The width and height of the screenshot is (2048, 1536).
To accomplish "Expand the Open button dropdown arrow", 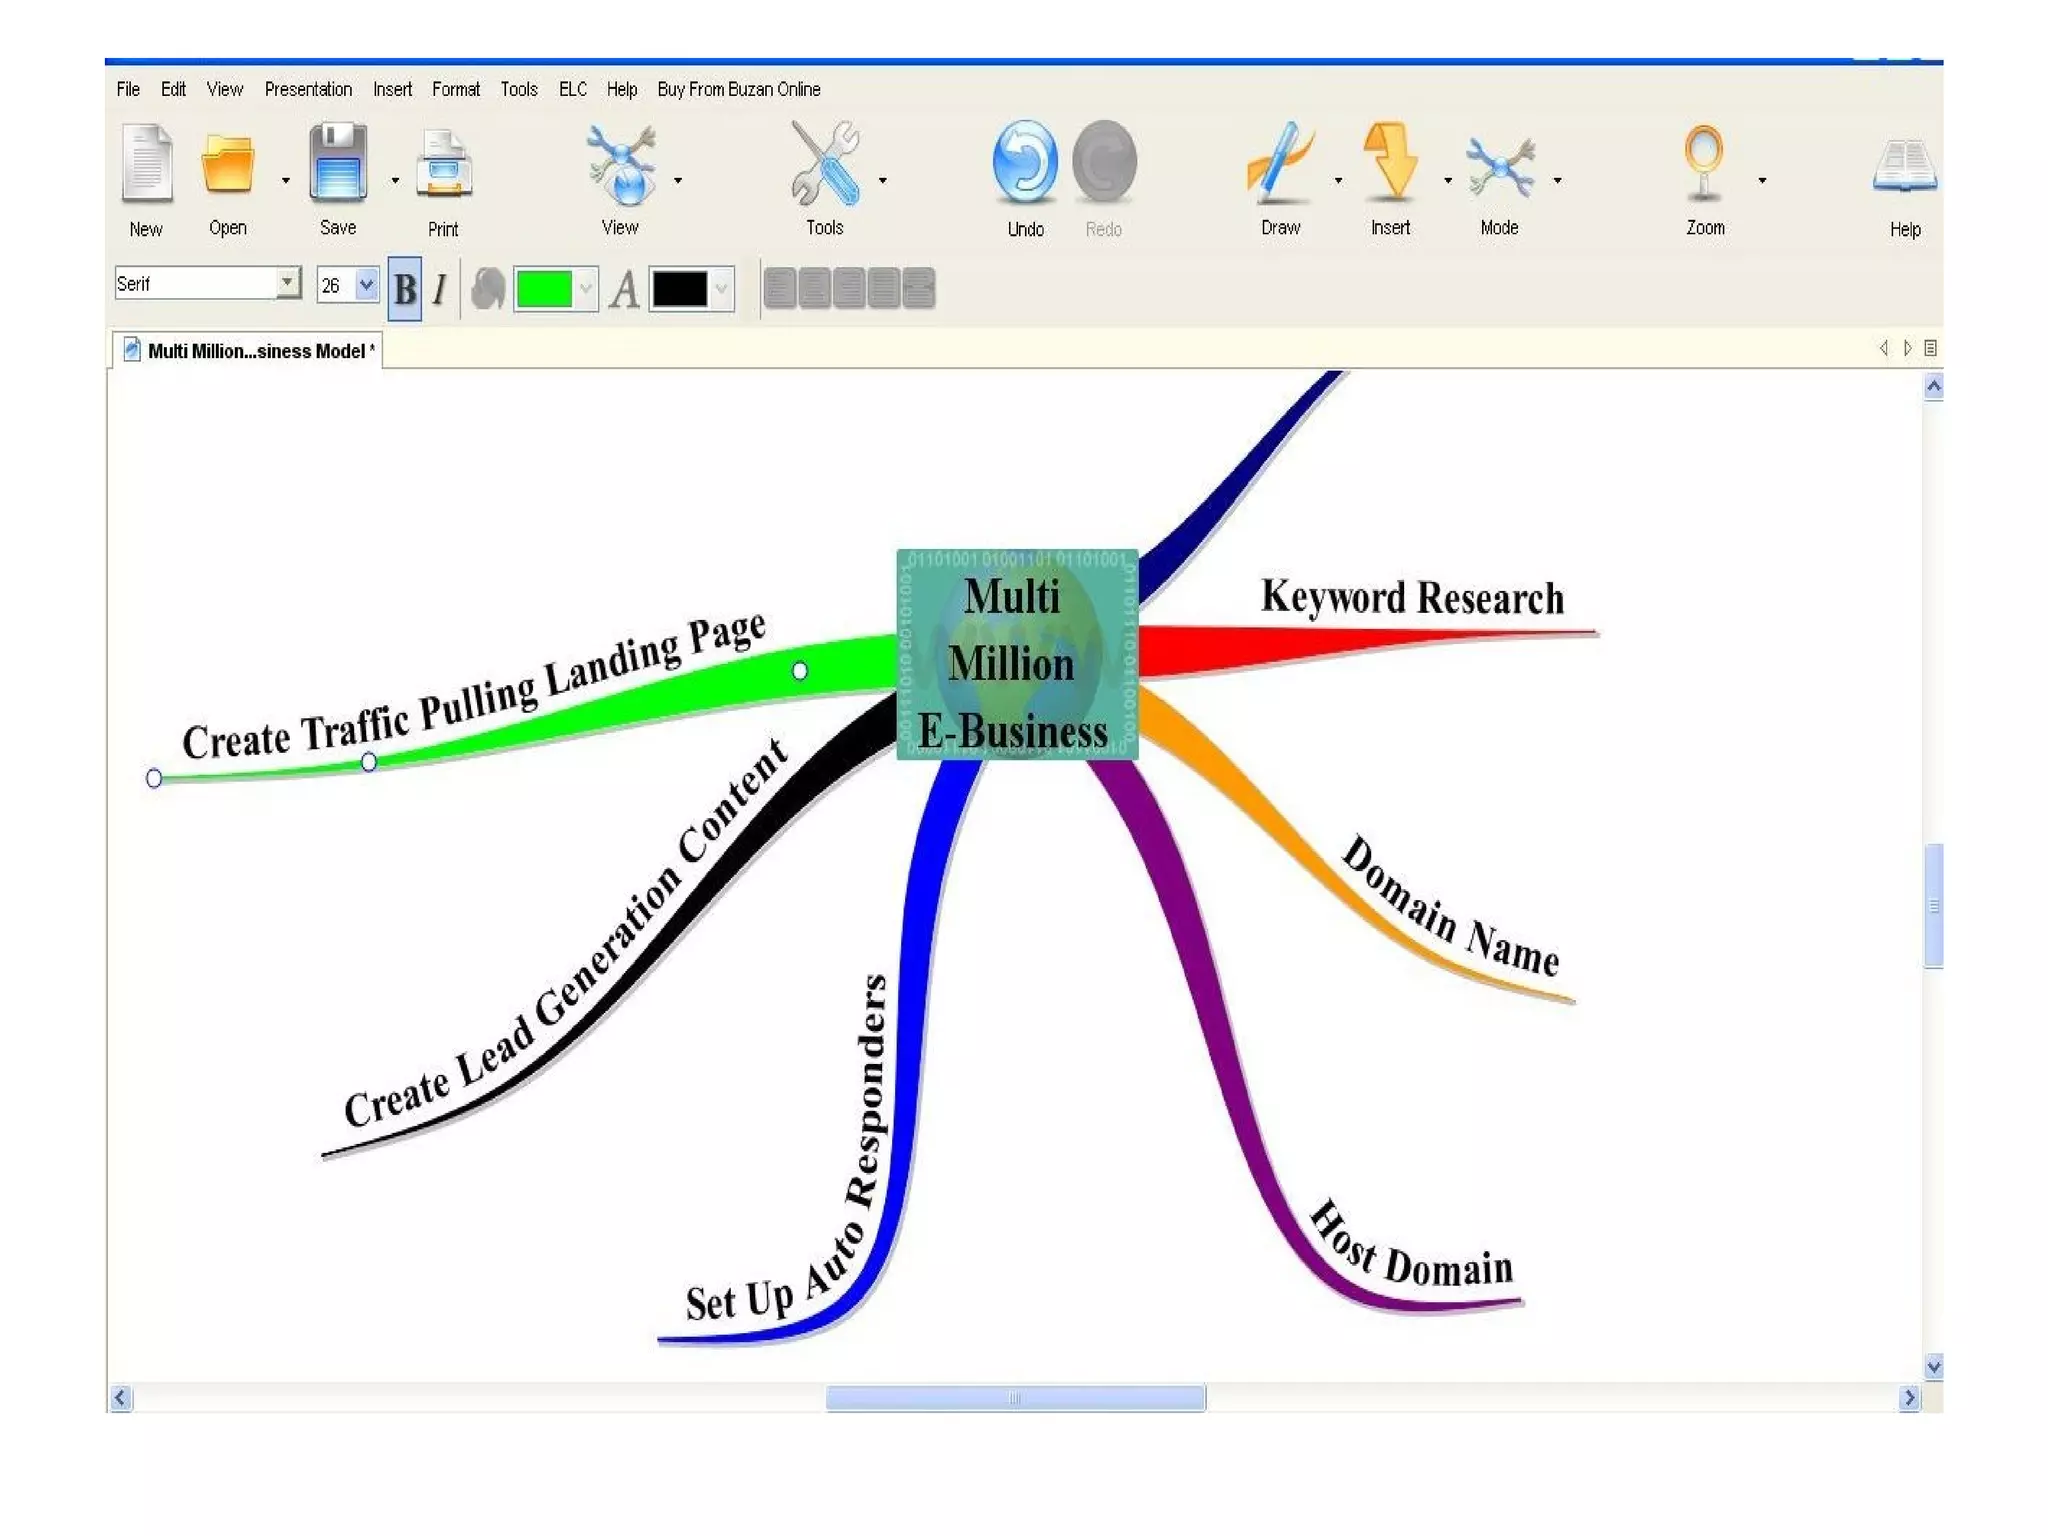I will click(x=286, y=181).
